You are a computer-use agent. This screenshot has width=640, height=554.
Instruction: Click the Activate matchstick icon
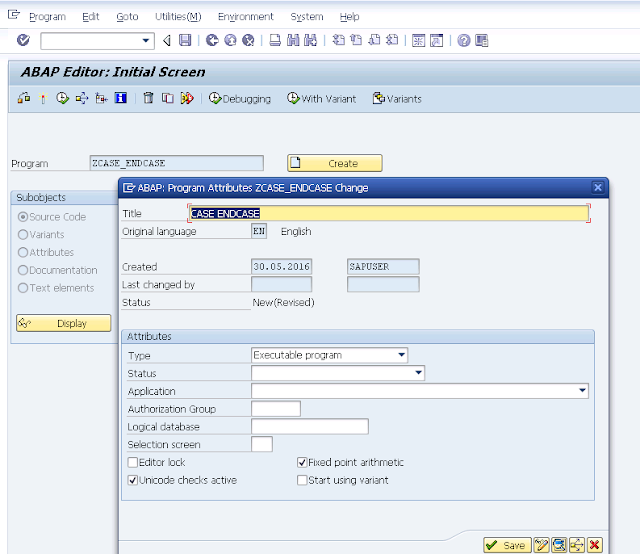click(x=43, y=98)
